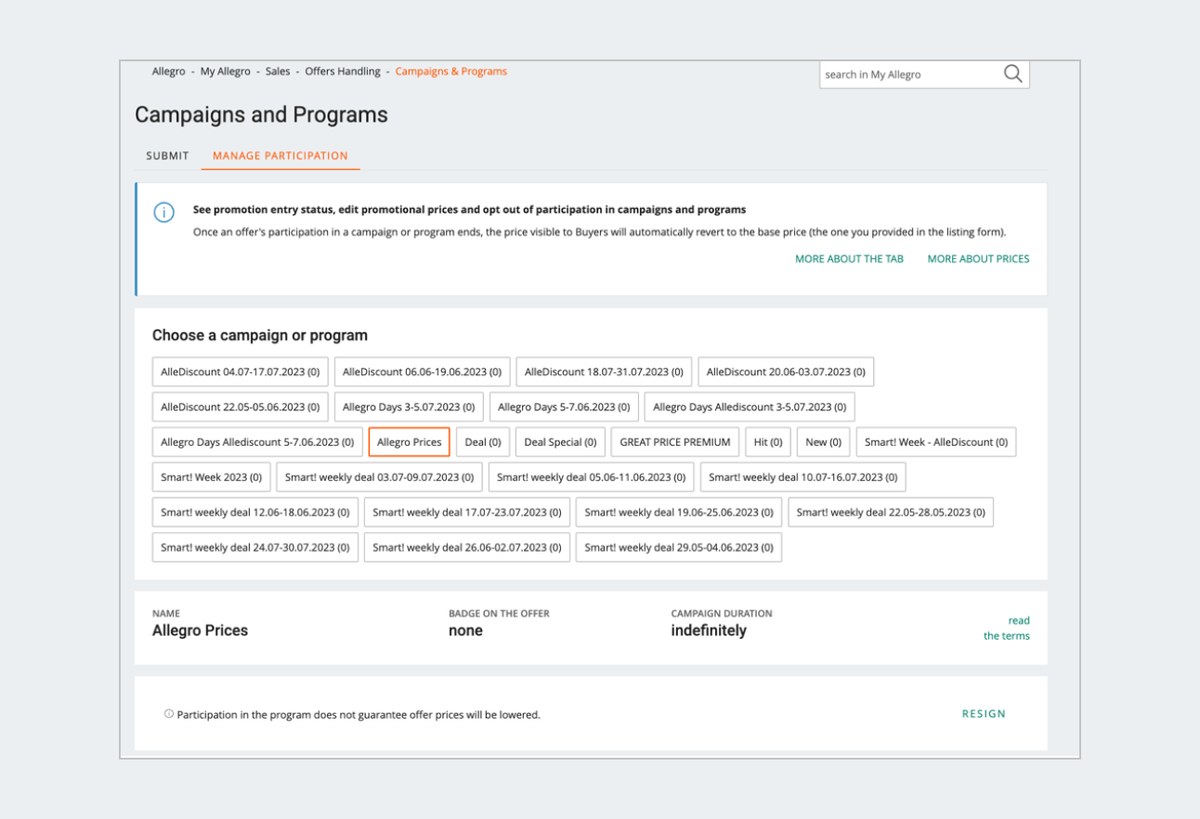The width and height of the screenshot is (1200, 819).
Task: Open MORE ABOUT PRICES link
Action: coord(978,259)
